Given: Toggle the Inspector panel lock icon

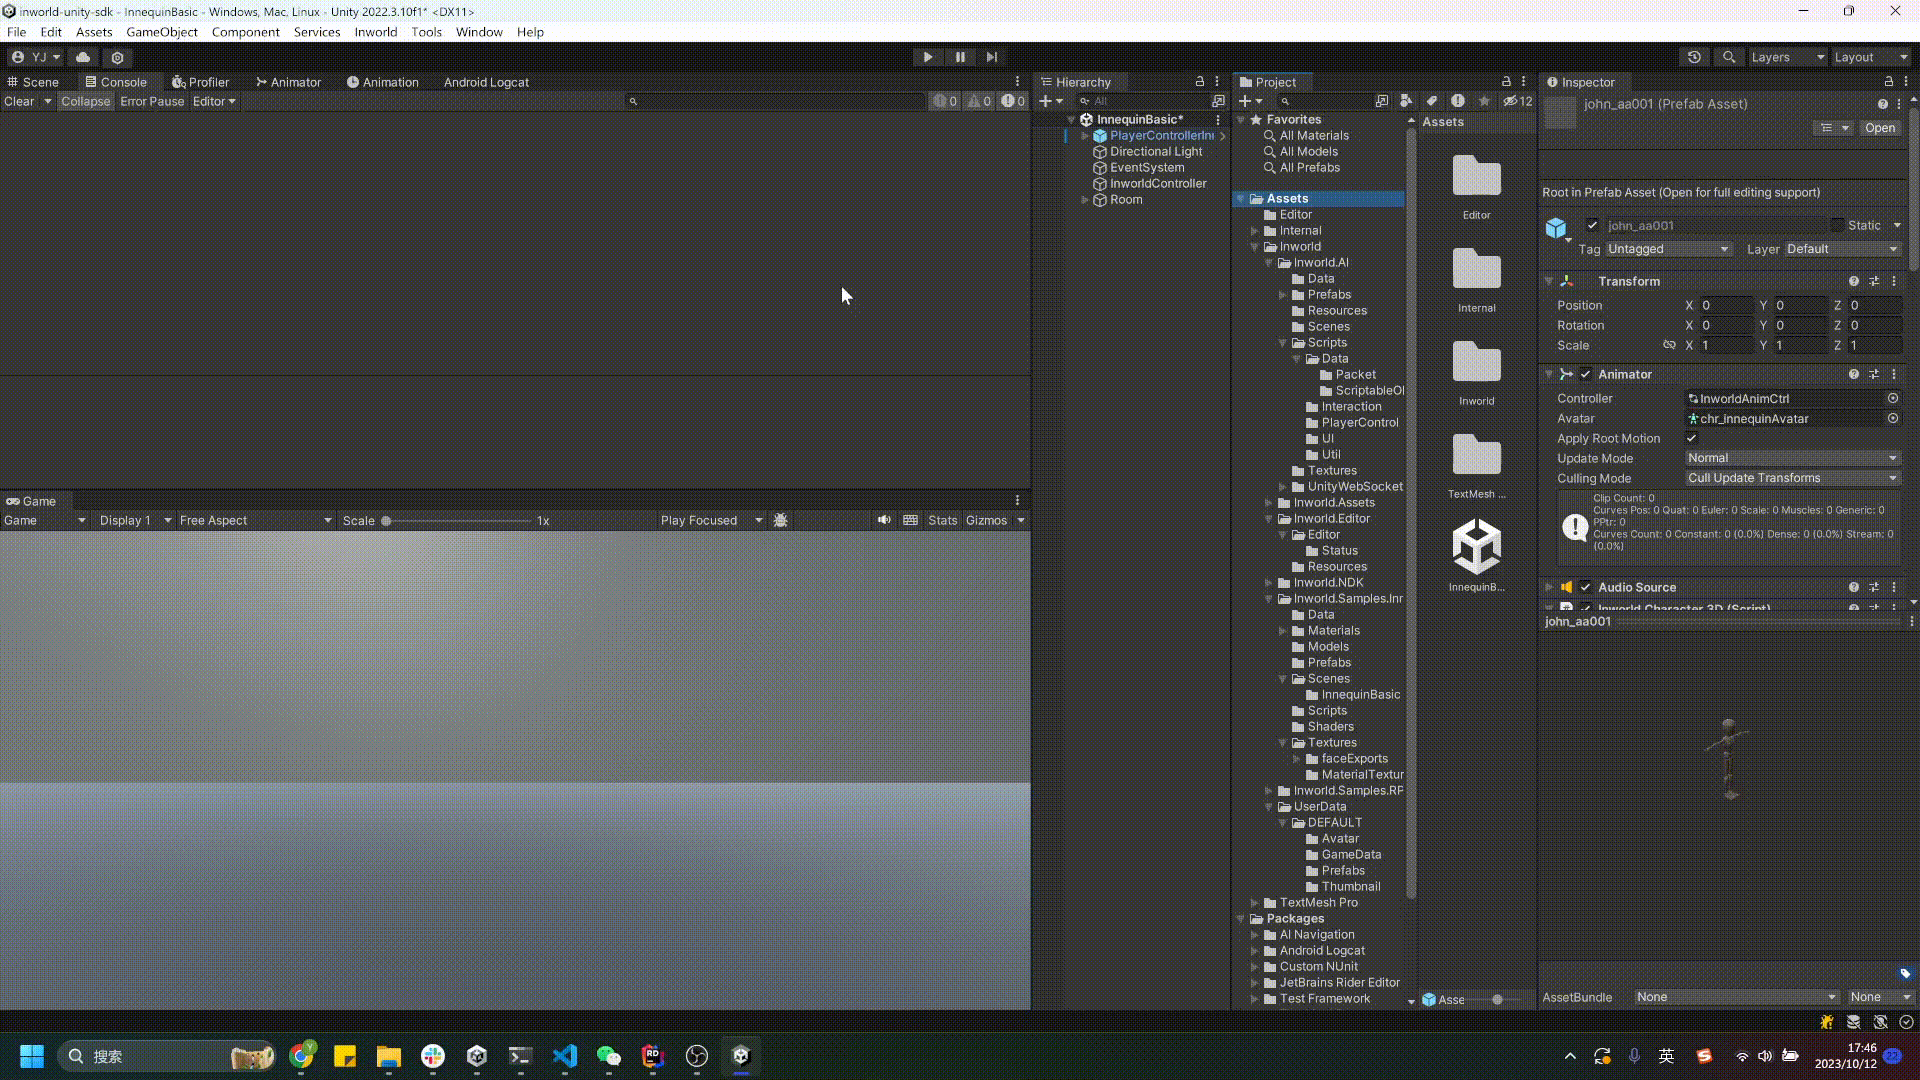Looking at the screenshot, I should [x=1889, y=81].
